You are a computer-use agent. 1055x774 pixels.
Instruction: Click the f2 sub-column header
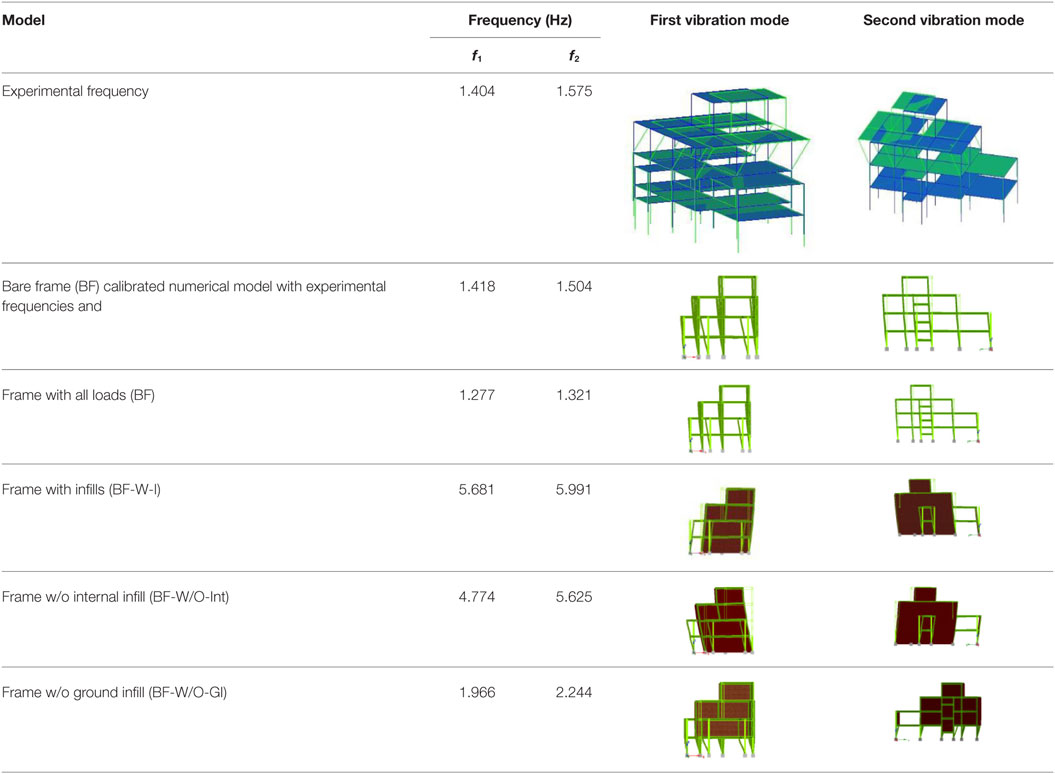574,57
